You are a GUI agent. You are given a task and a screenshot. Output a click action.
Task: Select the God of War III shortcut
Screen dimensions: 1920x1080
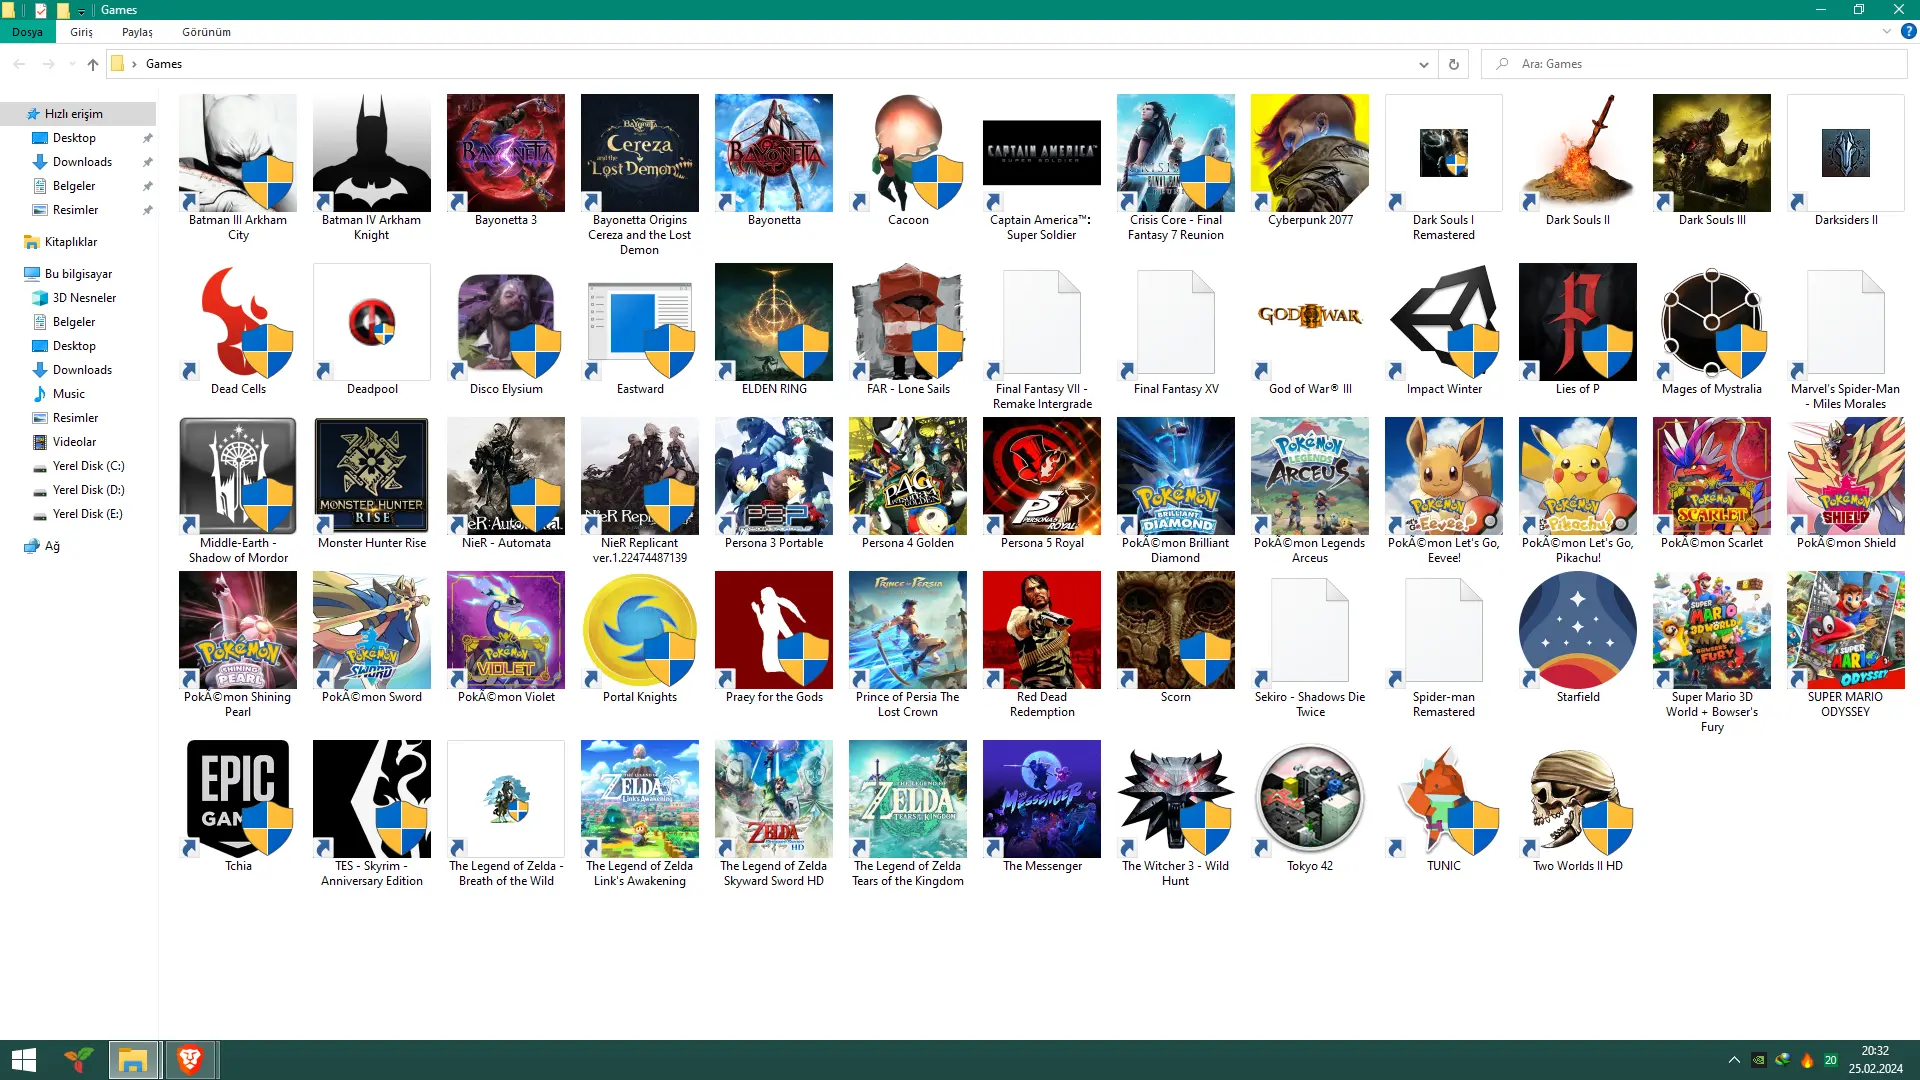pos(1310,322)
